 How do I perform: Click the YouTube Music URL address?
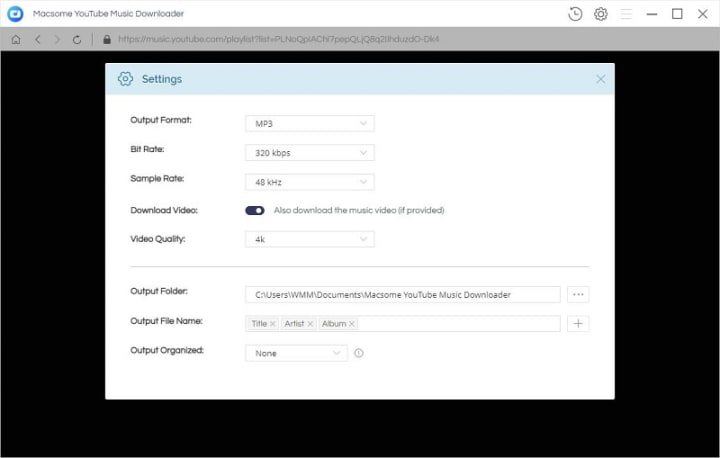[278, 40]
